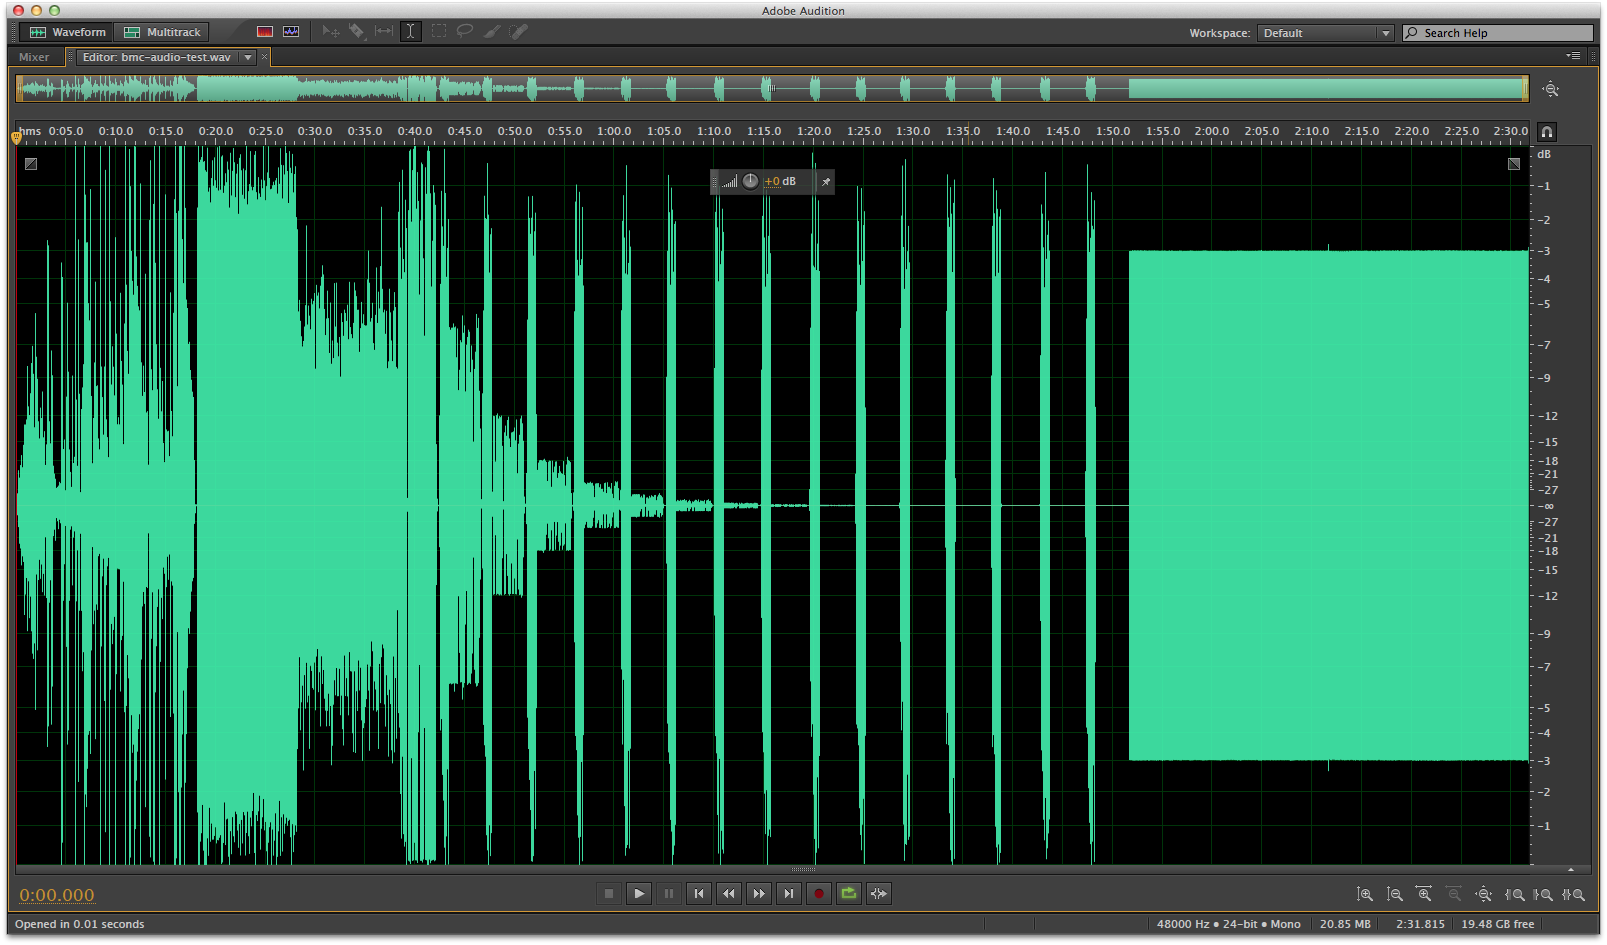Switch to the Waveform editor view
Image resolution: width=1607 pixels, height=945 pixels.
[x=67, y=32]
